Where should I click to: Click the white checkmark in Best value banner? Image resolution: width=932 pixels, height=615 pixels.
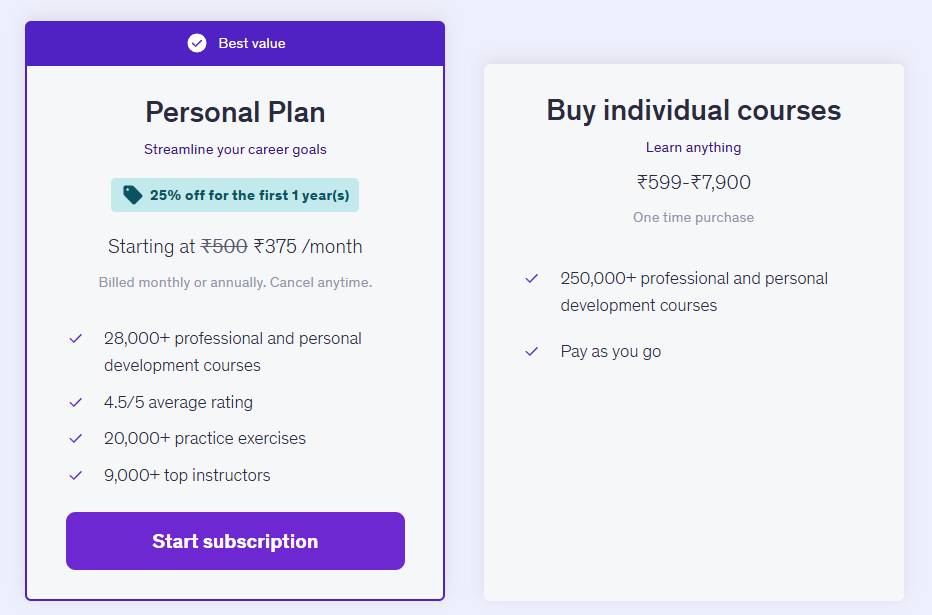tap(197, 43)
